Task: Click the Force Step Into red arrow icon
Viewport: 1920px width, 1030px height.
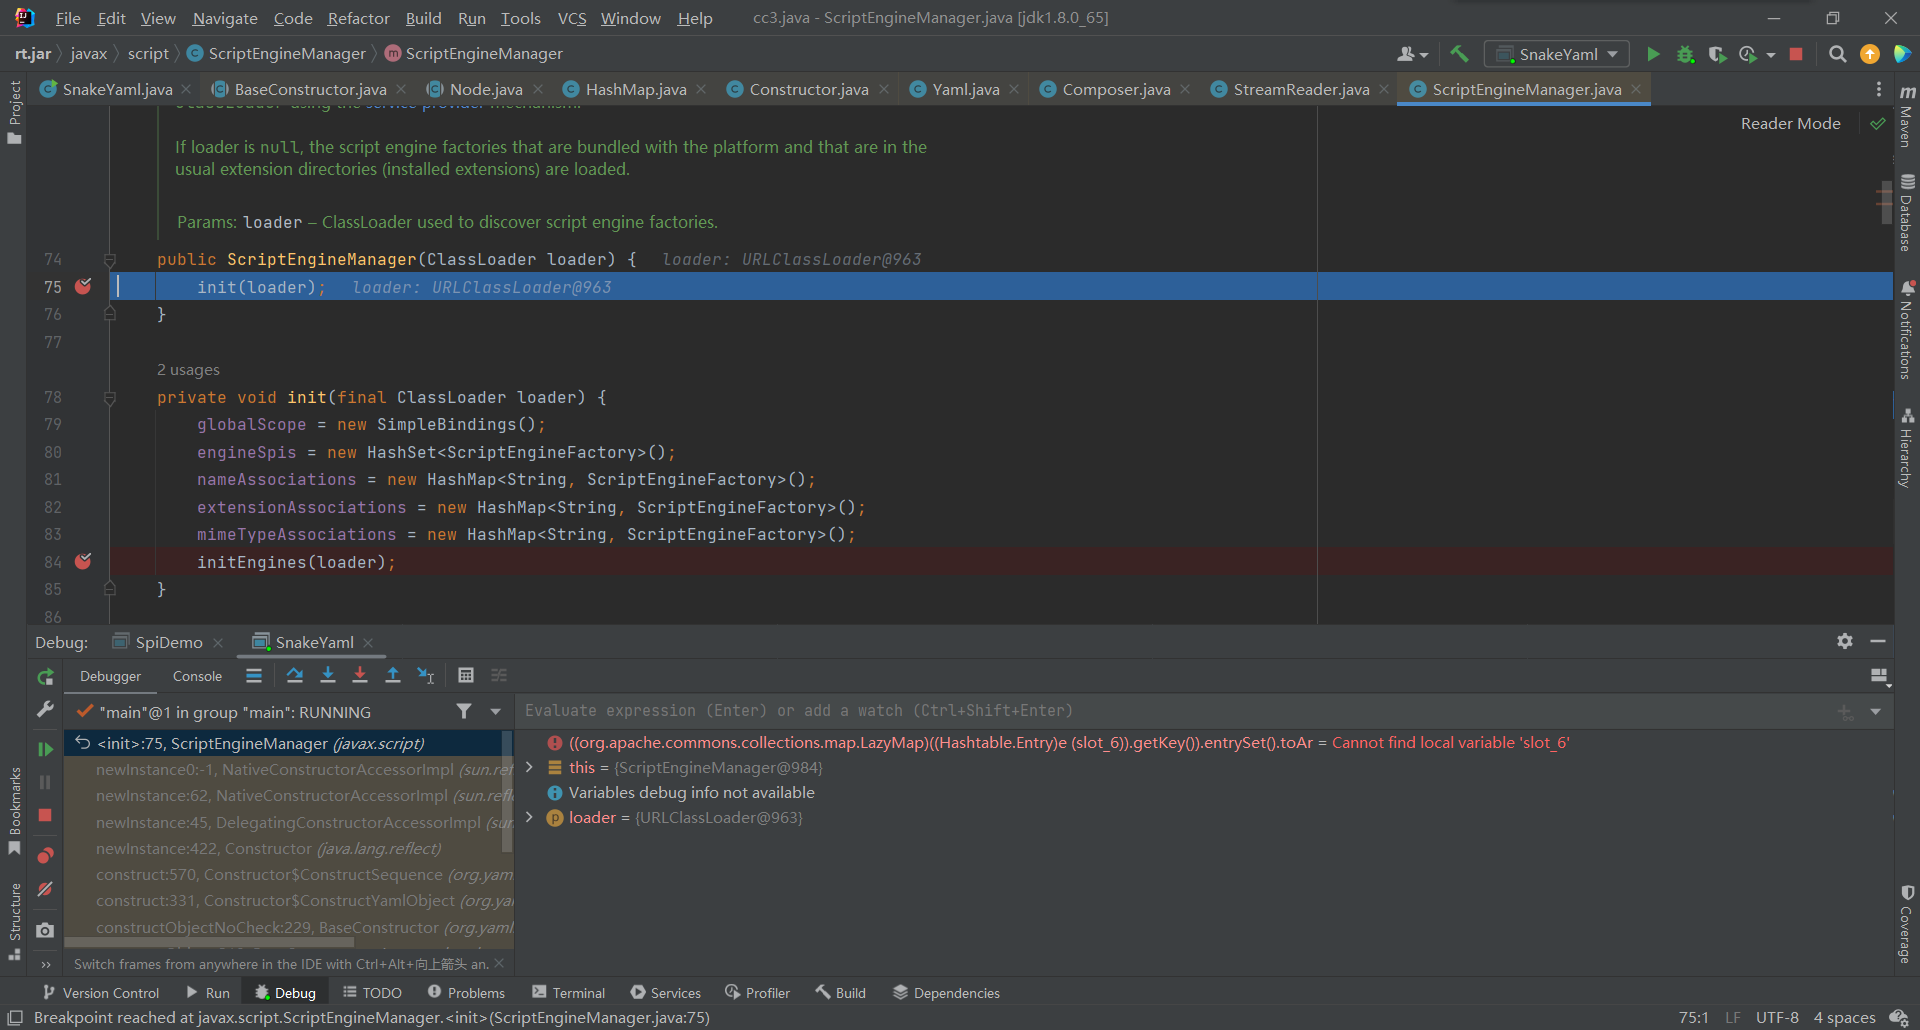Action: pos(360,676)
